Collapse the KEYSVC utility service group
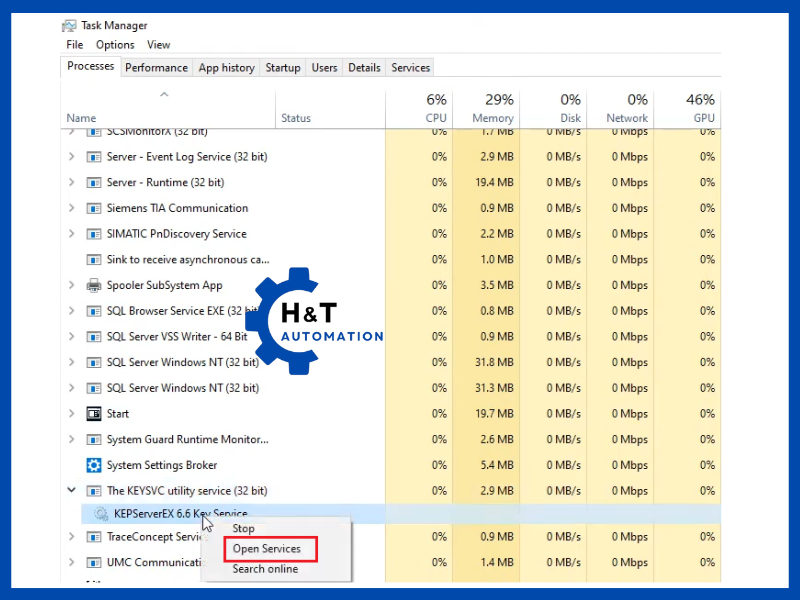800x600 pixels. pyautogui.click(x=71, y=491)
